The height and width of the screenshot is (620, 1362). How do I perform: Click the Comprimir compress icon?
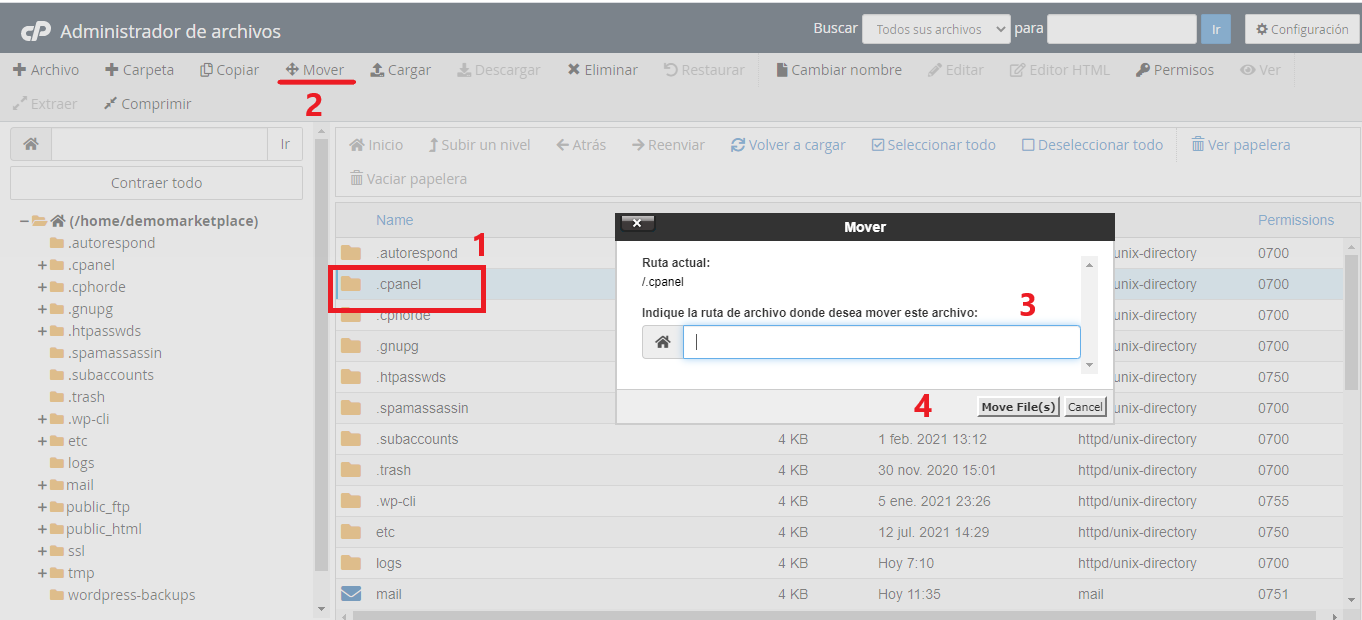point(110,104)
